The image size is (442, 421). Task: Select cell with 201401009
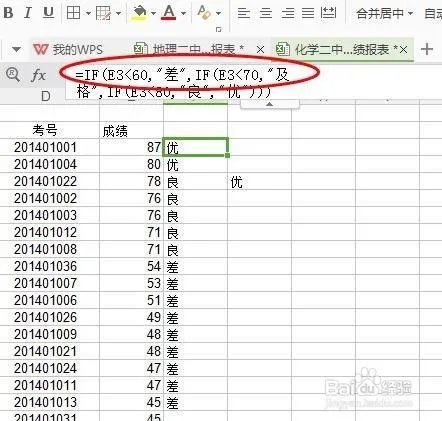coord(50,334)
